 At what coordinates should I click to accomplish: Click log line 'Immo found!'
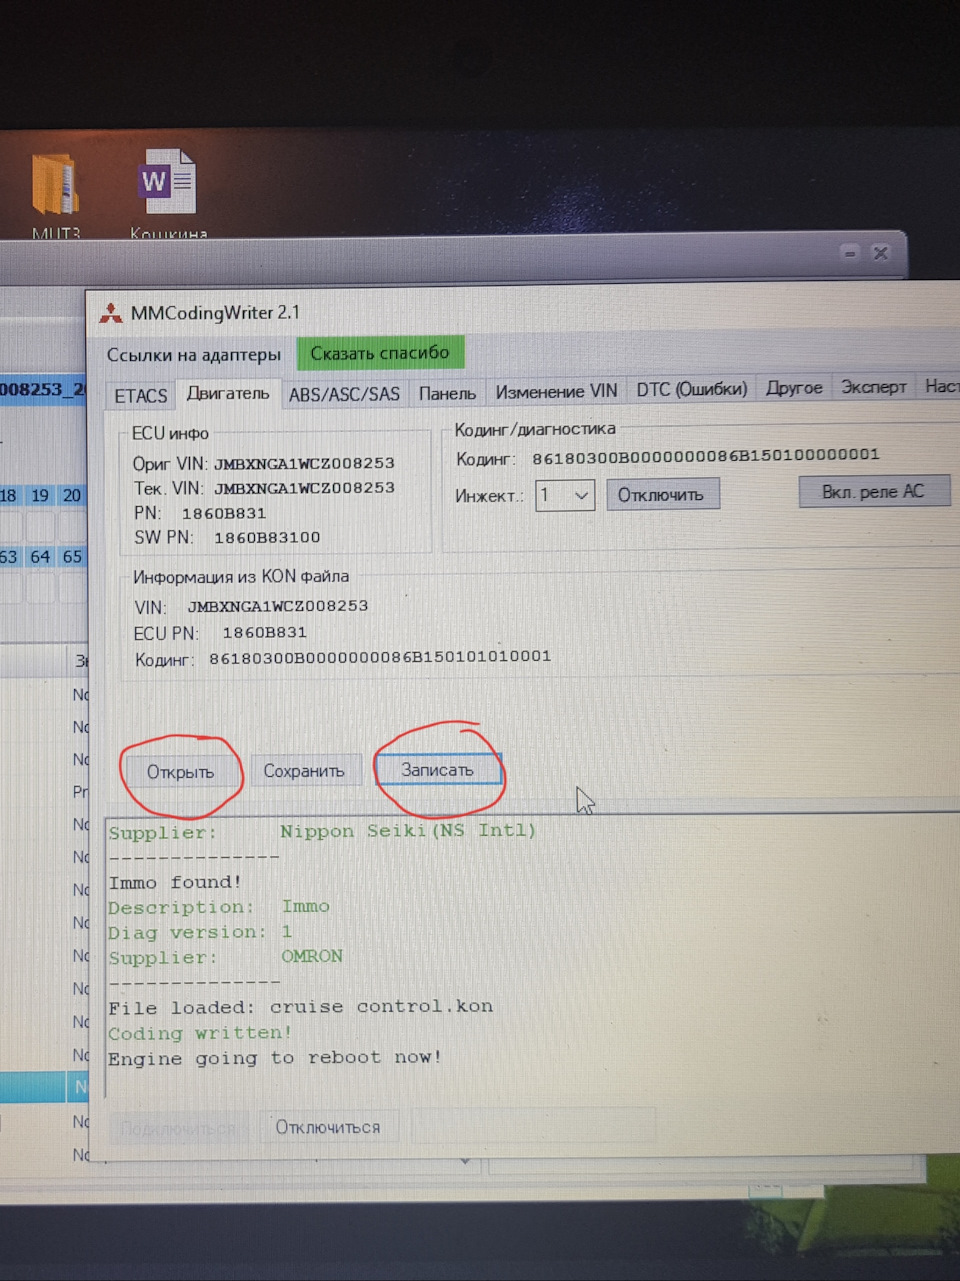pos(175,882)
